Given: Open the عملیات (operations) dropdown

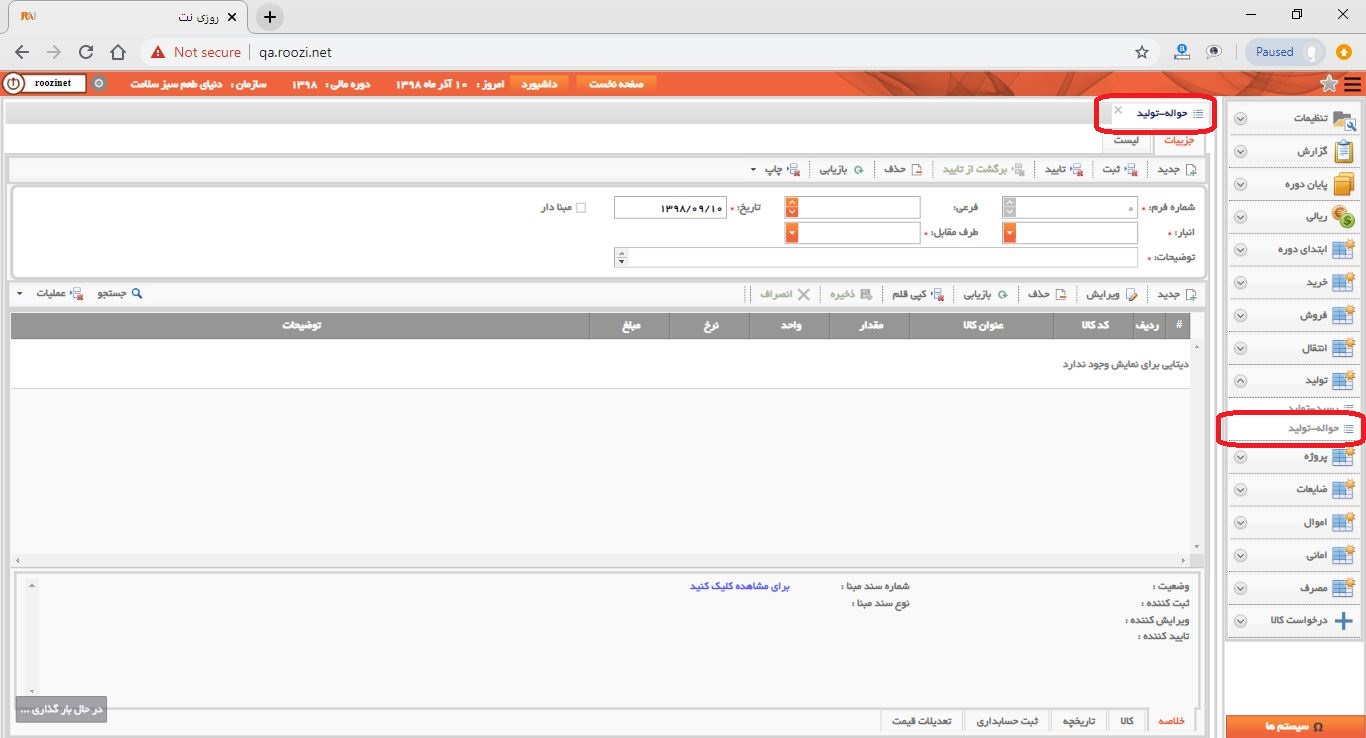Looking at the screenshot, I should [50, 294].
